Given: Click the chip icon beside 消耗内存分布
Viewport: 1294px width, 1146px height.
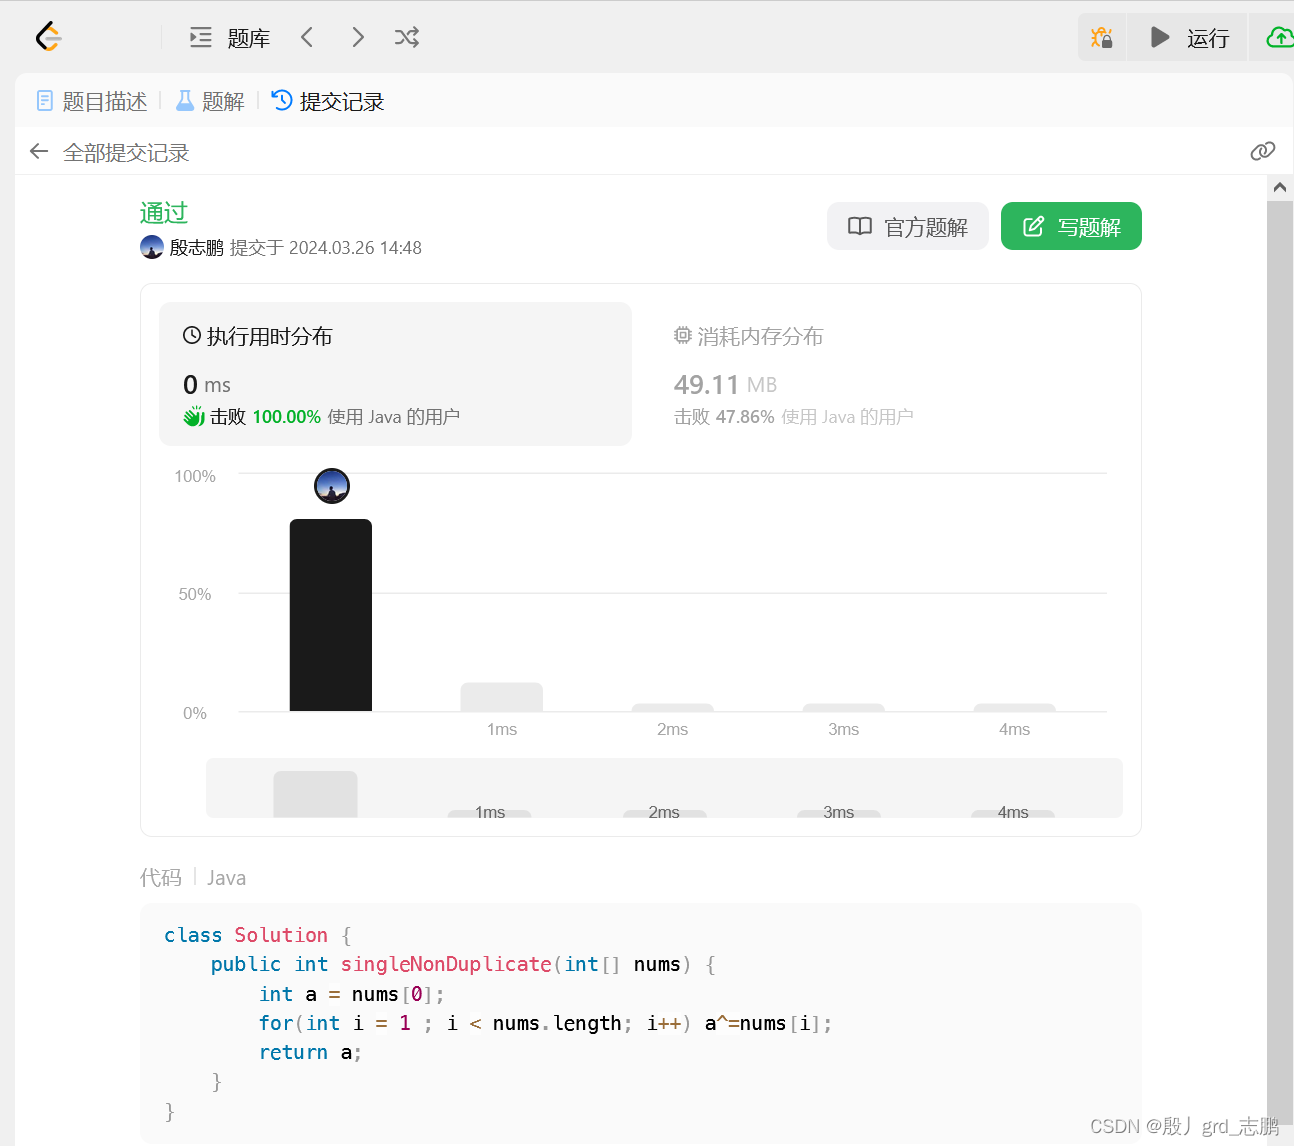Looking at the screenshot, I should pyautogui.click(x=683, y=336).
